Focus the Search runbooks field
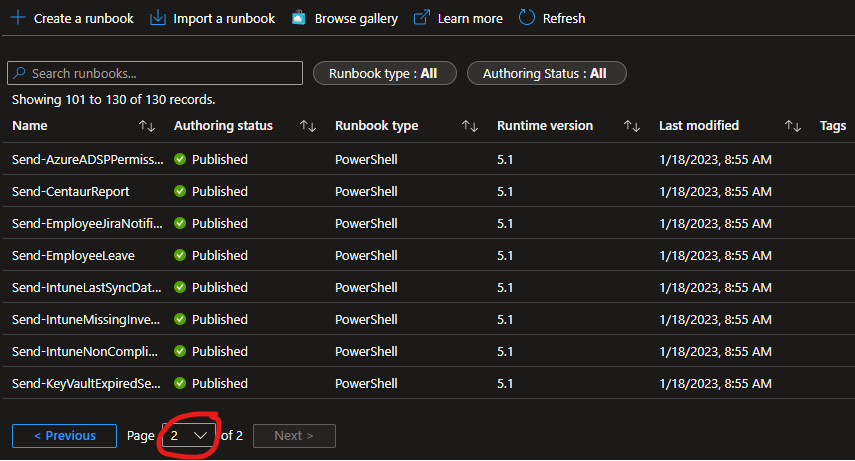 [155, 73]
